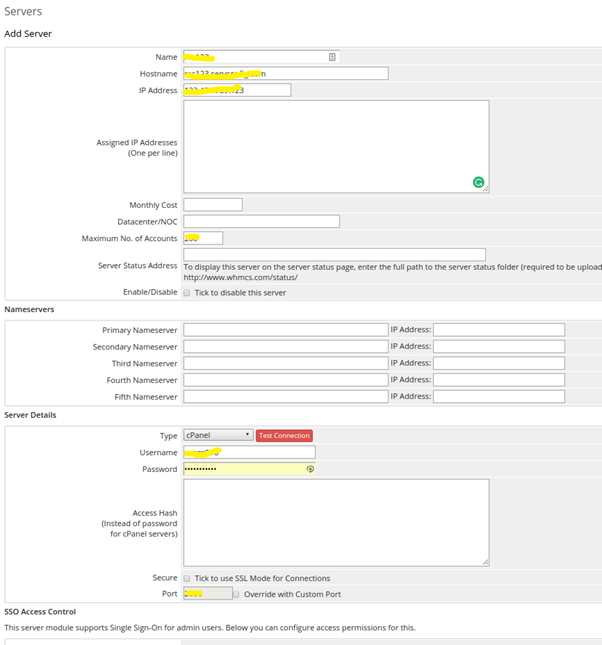Screen dimensions: 602x645
Task: Focus the Server Status Address field
Action: (334, 255)
